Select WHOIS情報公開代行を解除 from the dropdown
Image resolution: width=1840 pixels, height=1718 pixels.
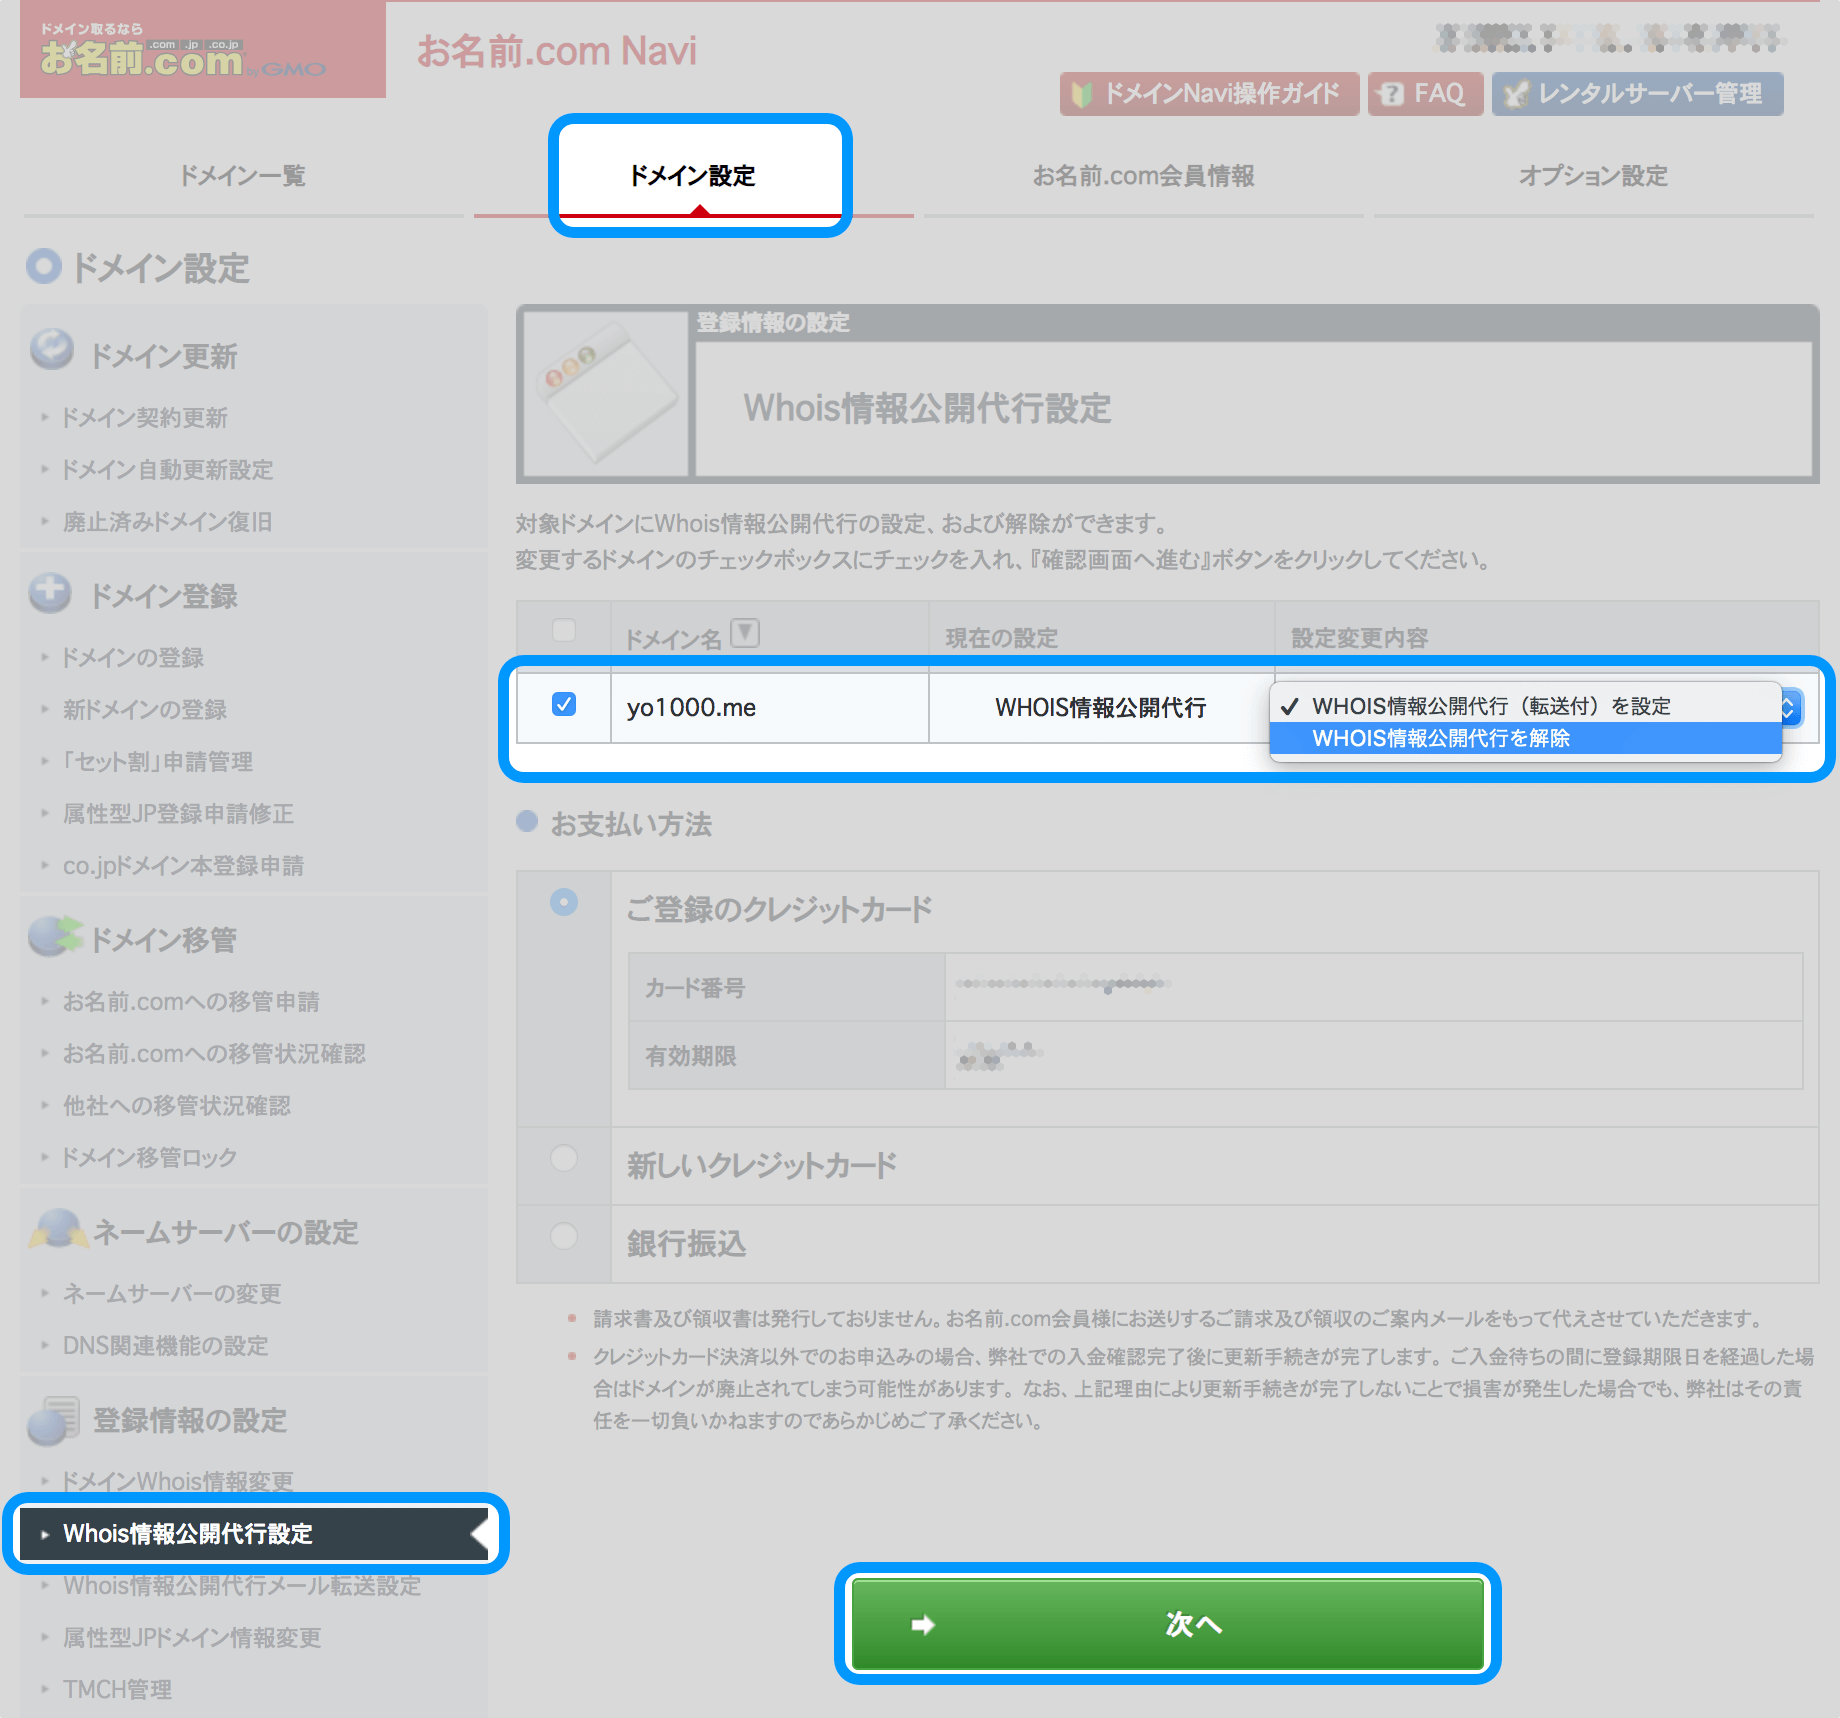pos(1443,739)
